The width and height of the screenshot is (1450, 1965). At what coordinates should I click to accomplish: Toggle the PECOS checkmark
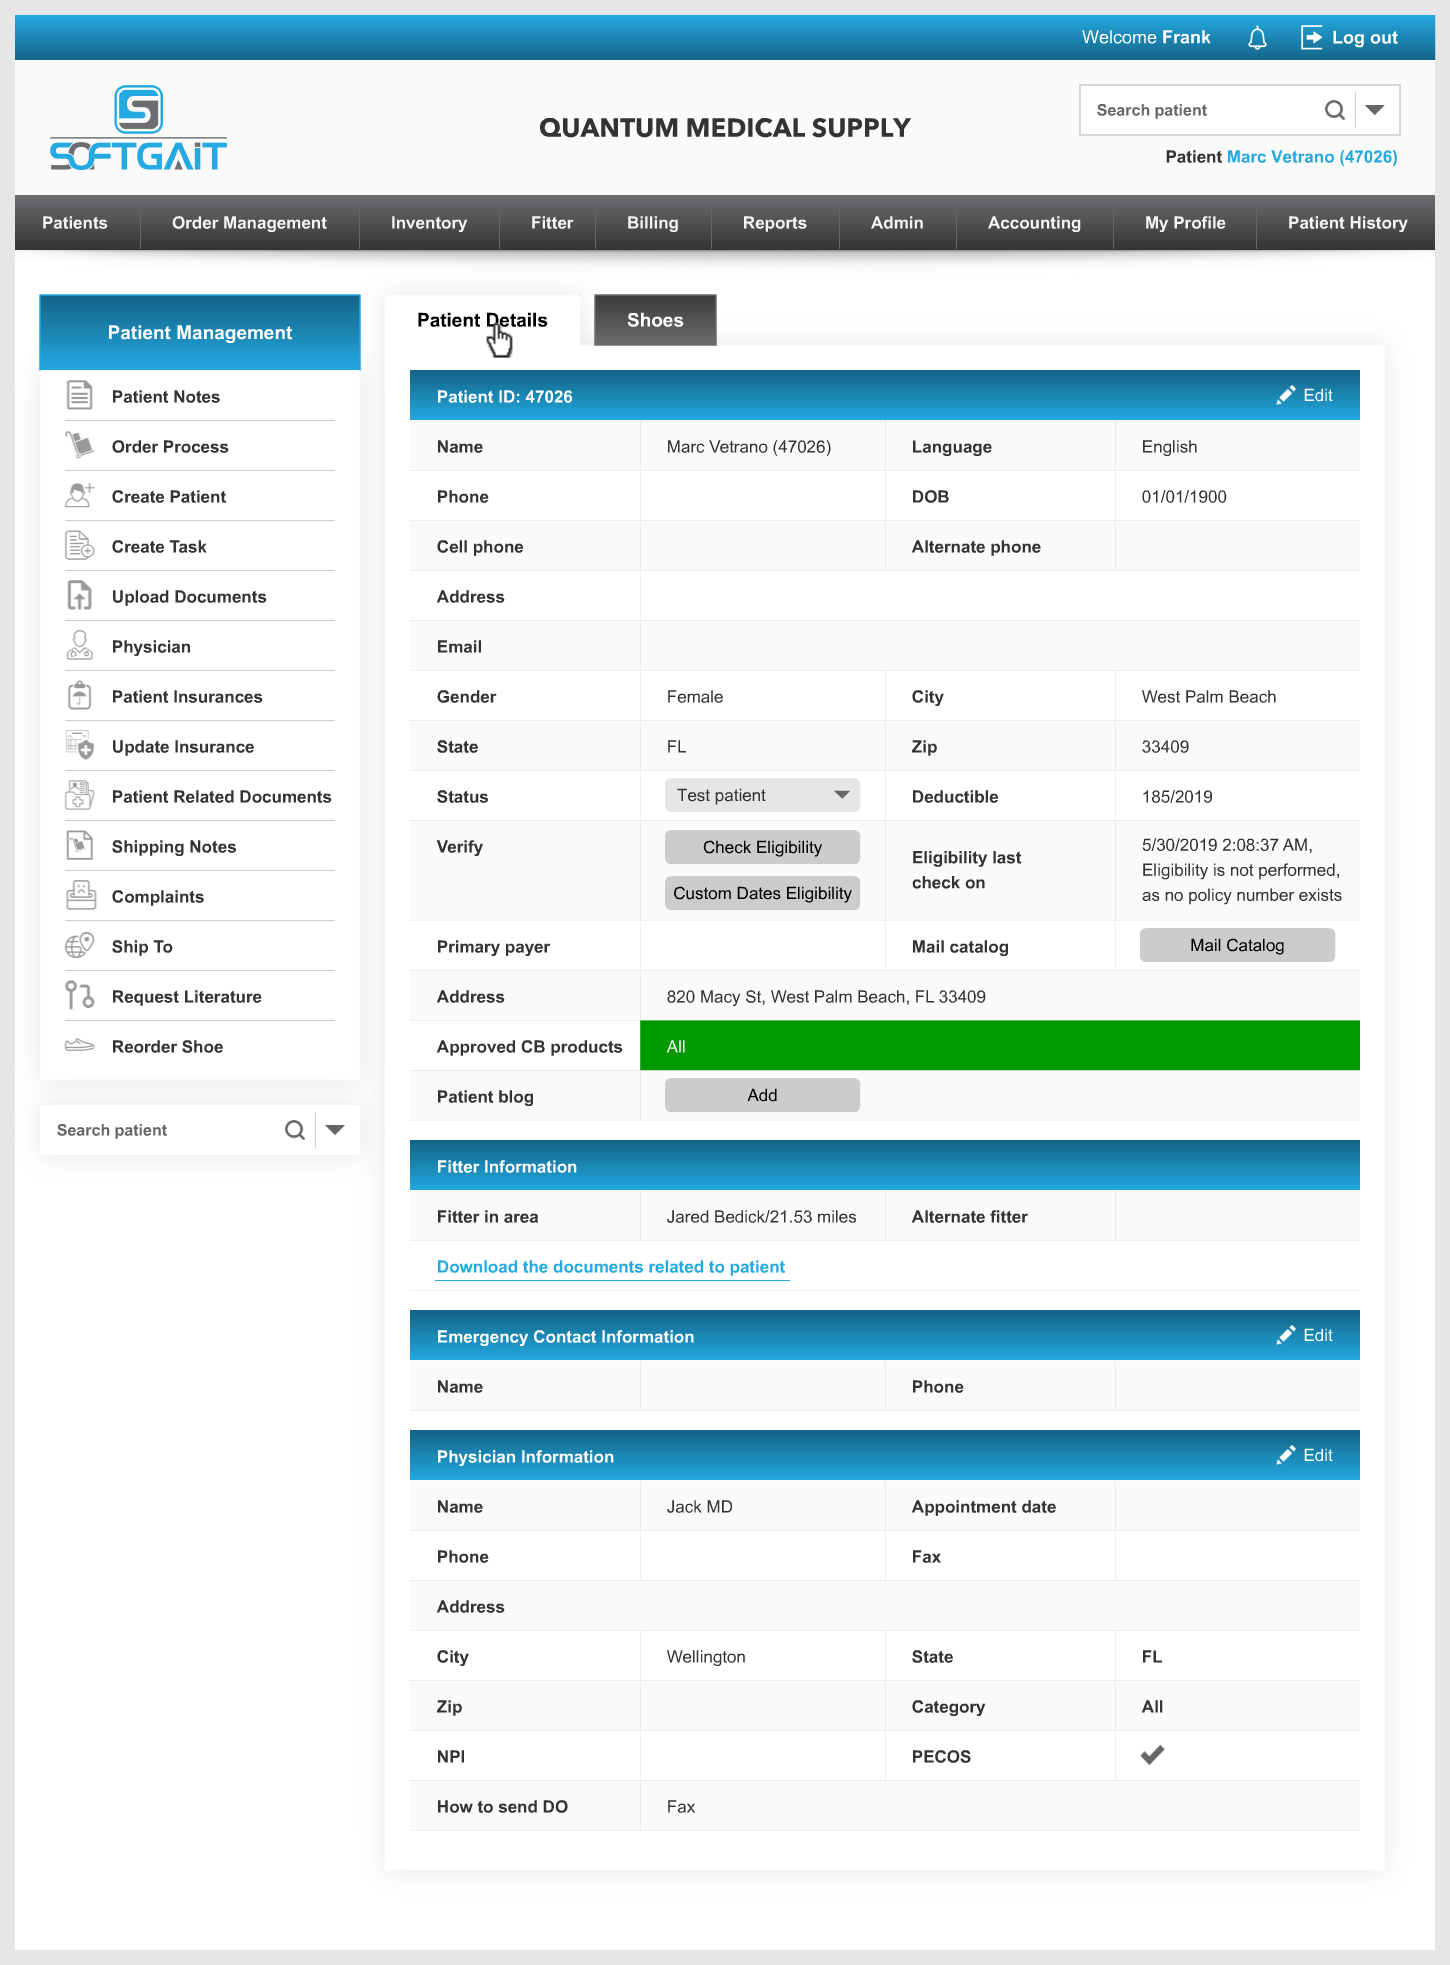[x=1152, y=1756]
